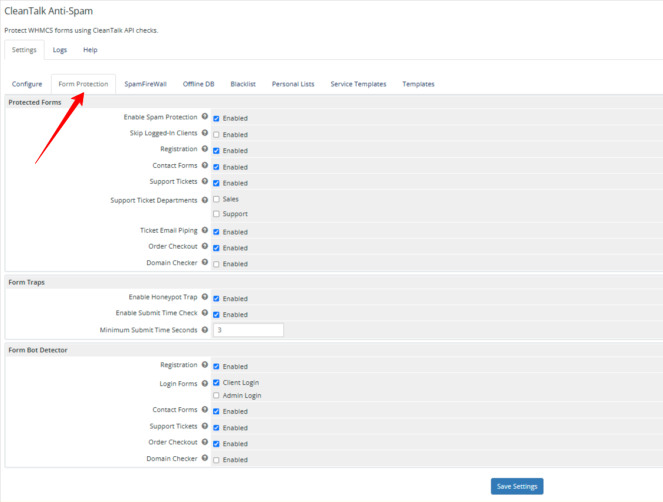The width and height of the screenshot is (663, 502).
Task: Focus Minimum Submit Time Seconds field
Action: pyautogui.click(x=248, y=330)
